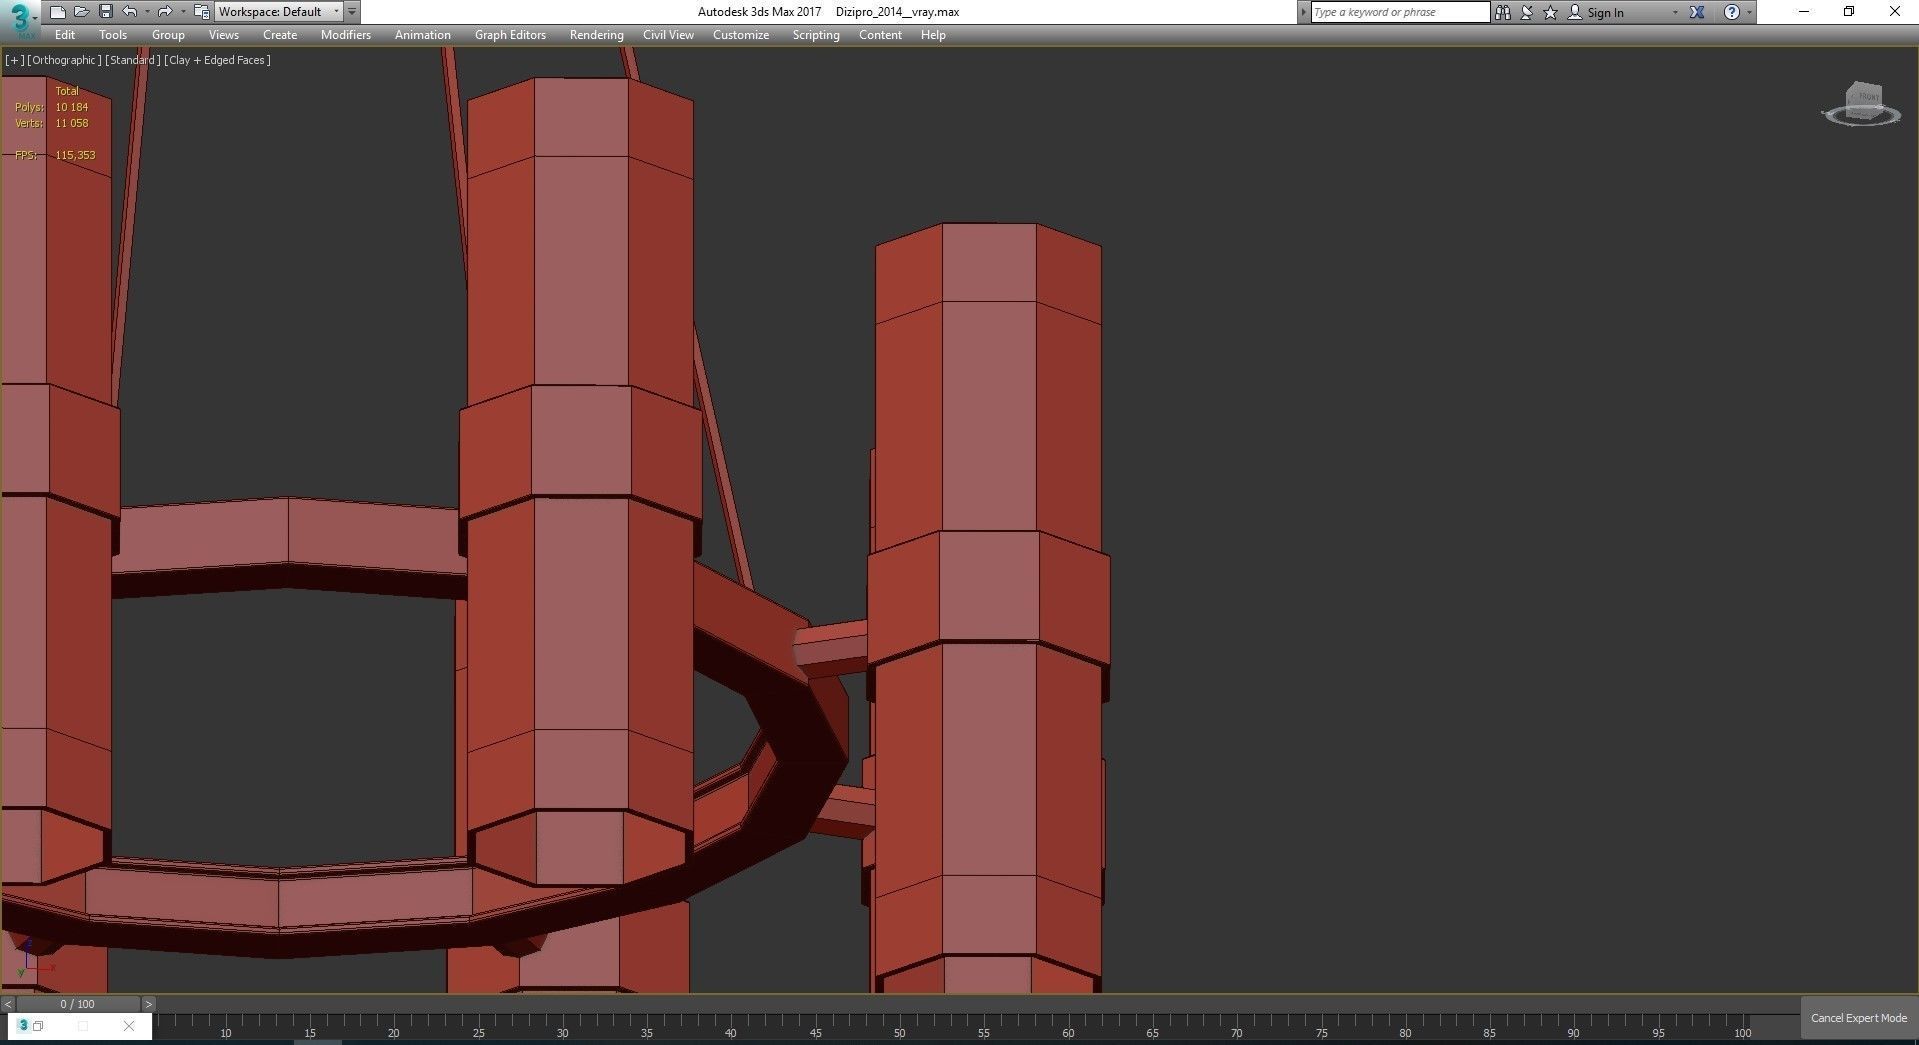Click the Open File folder icon

[81, 12]
